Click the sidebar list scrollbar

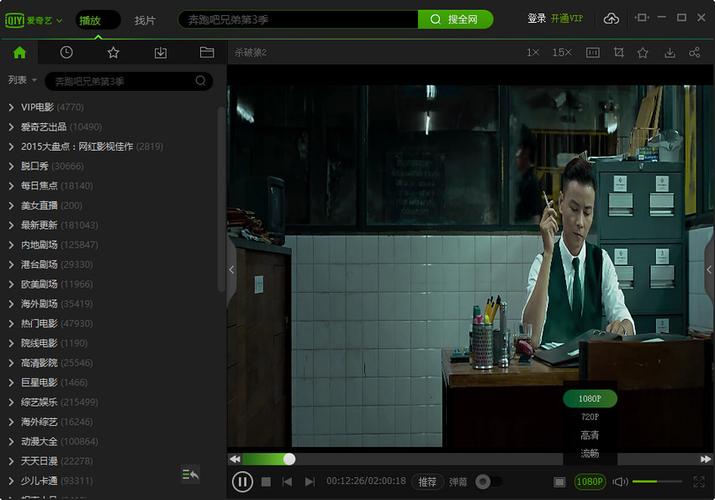221,199
